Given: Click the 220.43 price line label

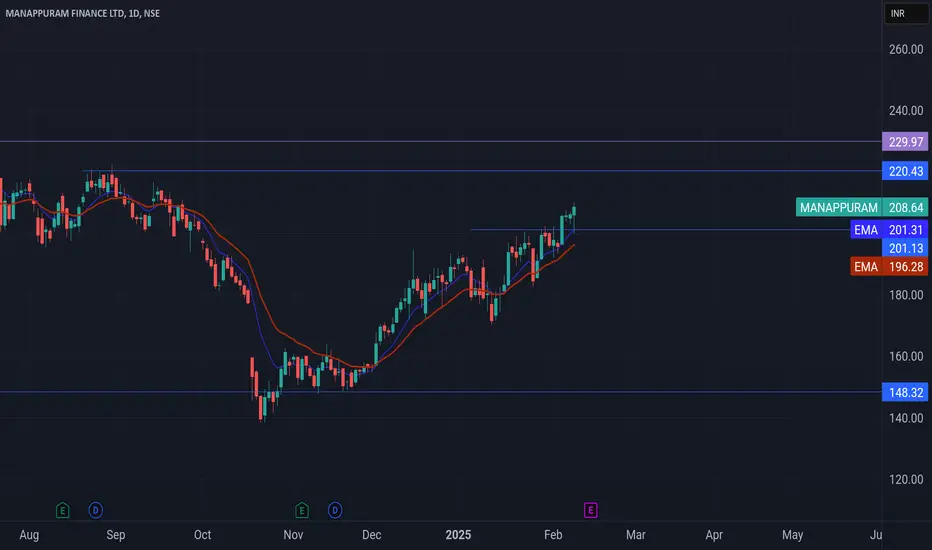Looking at the screenshot, I should [905, 171].
